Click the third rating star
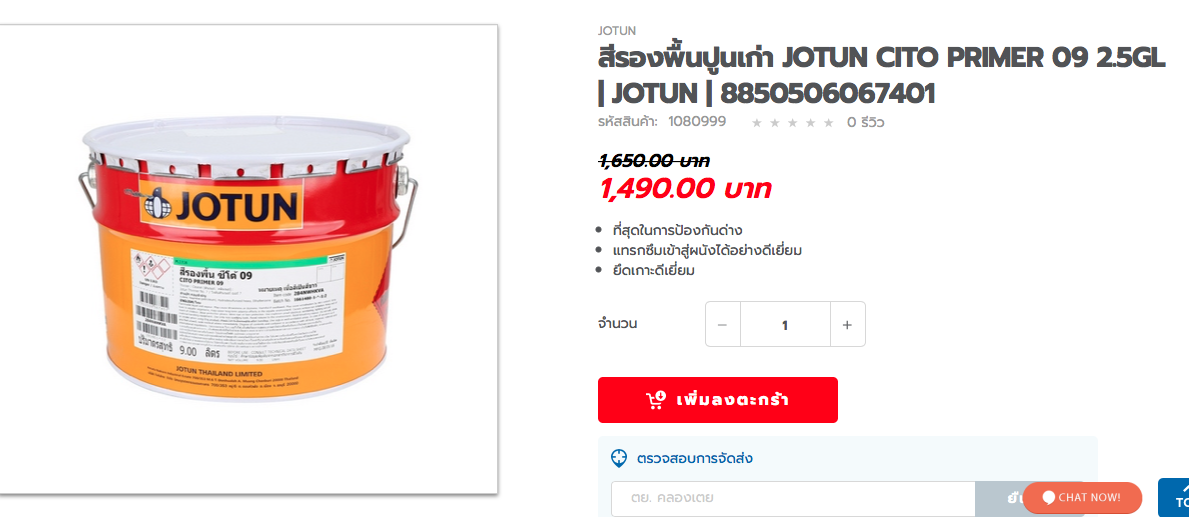 (792, 123)
